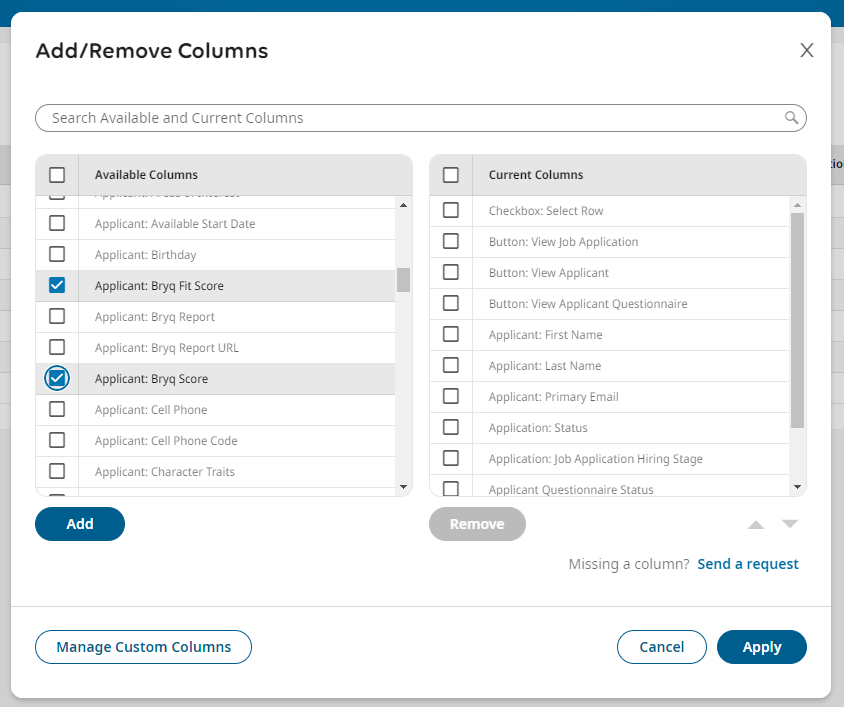Follow the Send a request link
Screen dimensions: 844x707
click(747, 564)
